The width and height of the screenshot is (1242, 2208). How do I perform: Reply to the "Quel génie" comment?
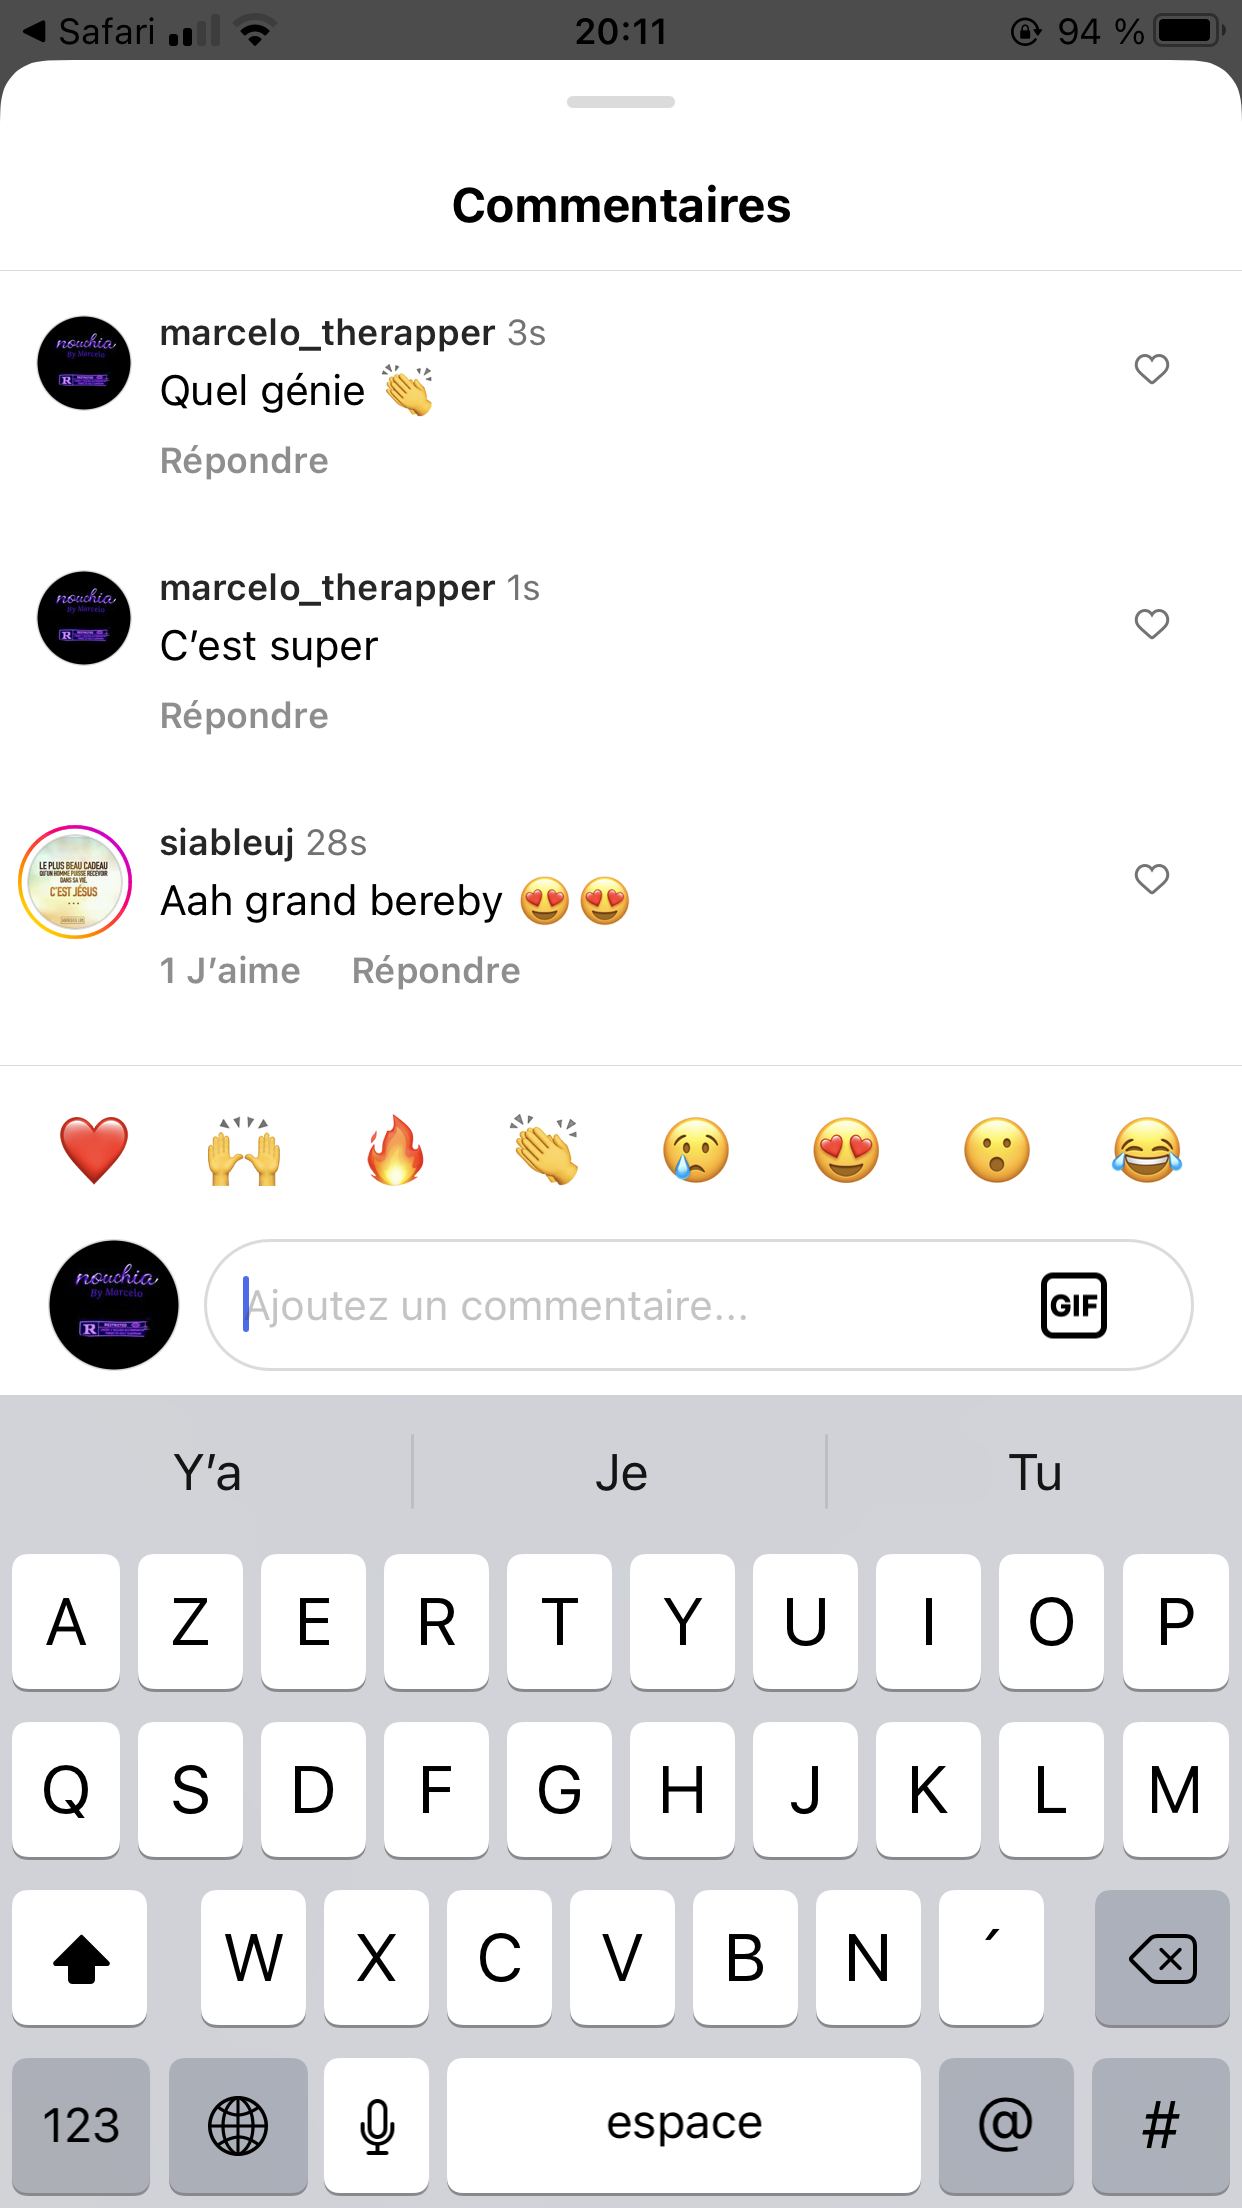244,461
